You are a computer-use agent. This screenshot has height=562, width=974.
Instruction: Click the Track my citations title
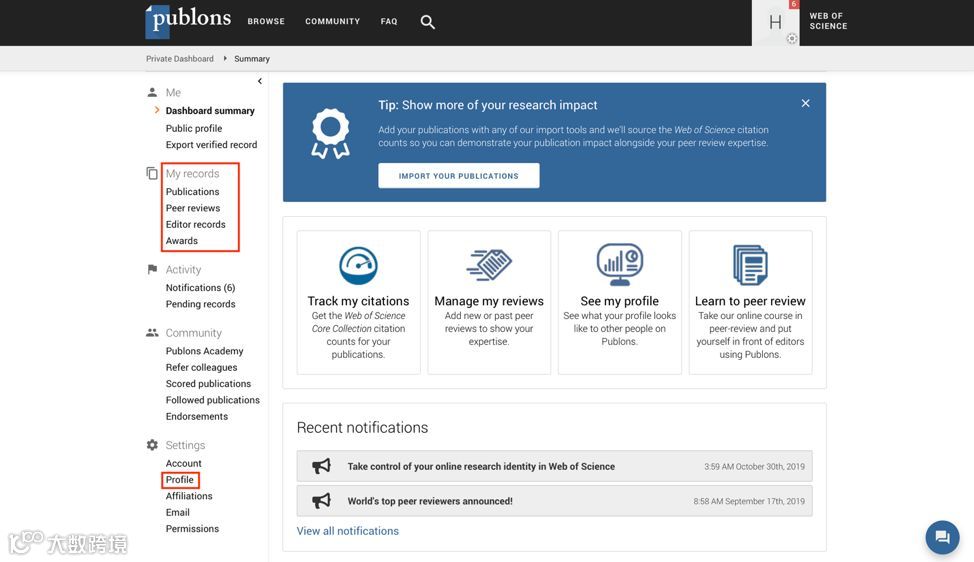358,301
